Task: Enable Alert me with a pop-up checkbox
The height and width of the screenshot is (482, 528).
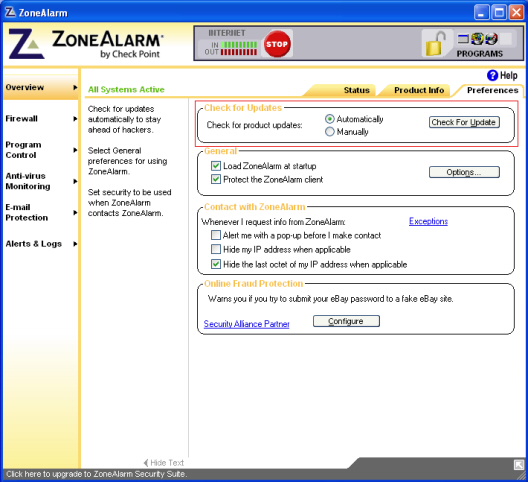Action: 216,235
